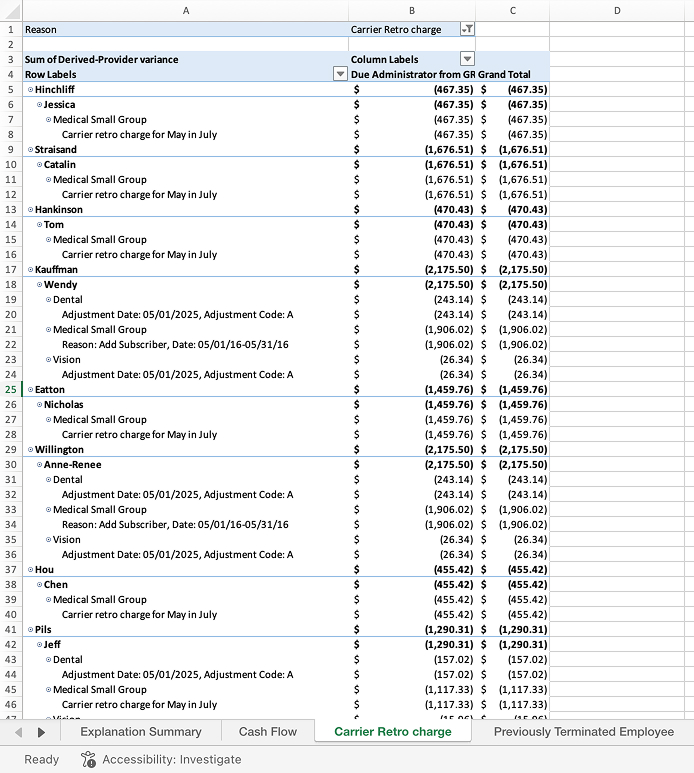The height and width of the screenshot is (773, 694).
Task: Click the next sheet navigation arrow
Action: click(x=41, y=732)
